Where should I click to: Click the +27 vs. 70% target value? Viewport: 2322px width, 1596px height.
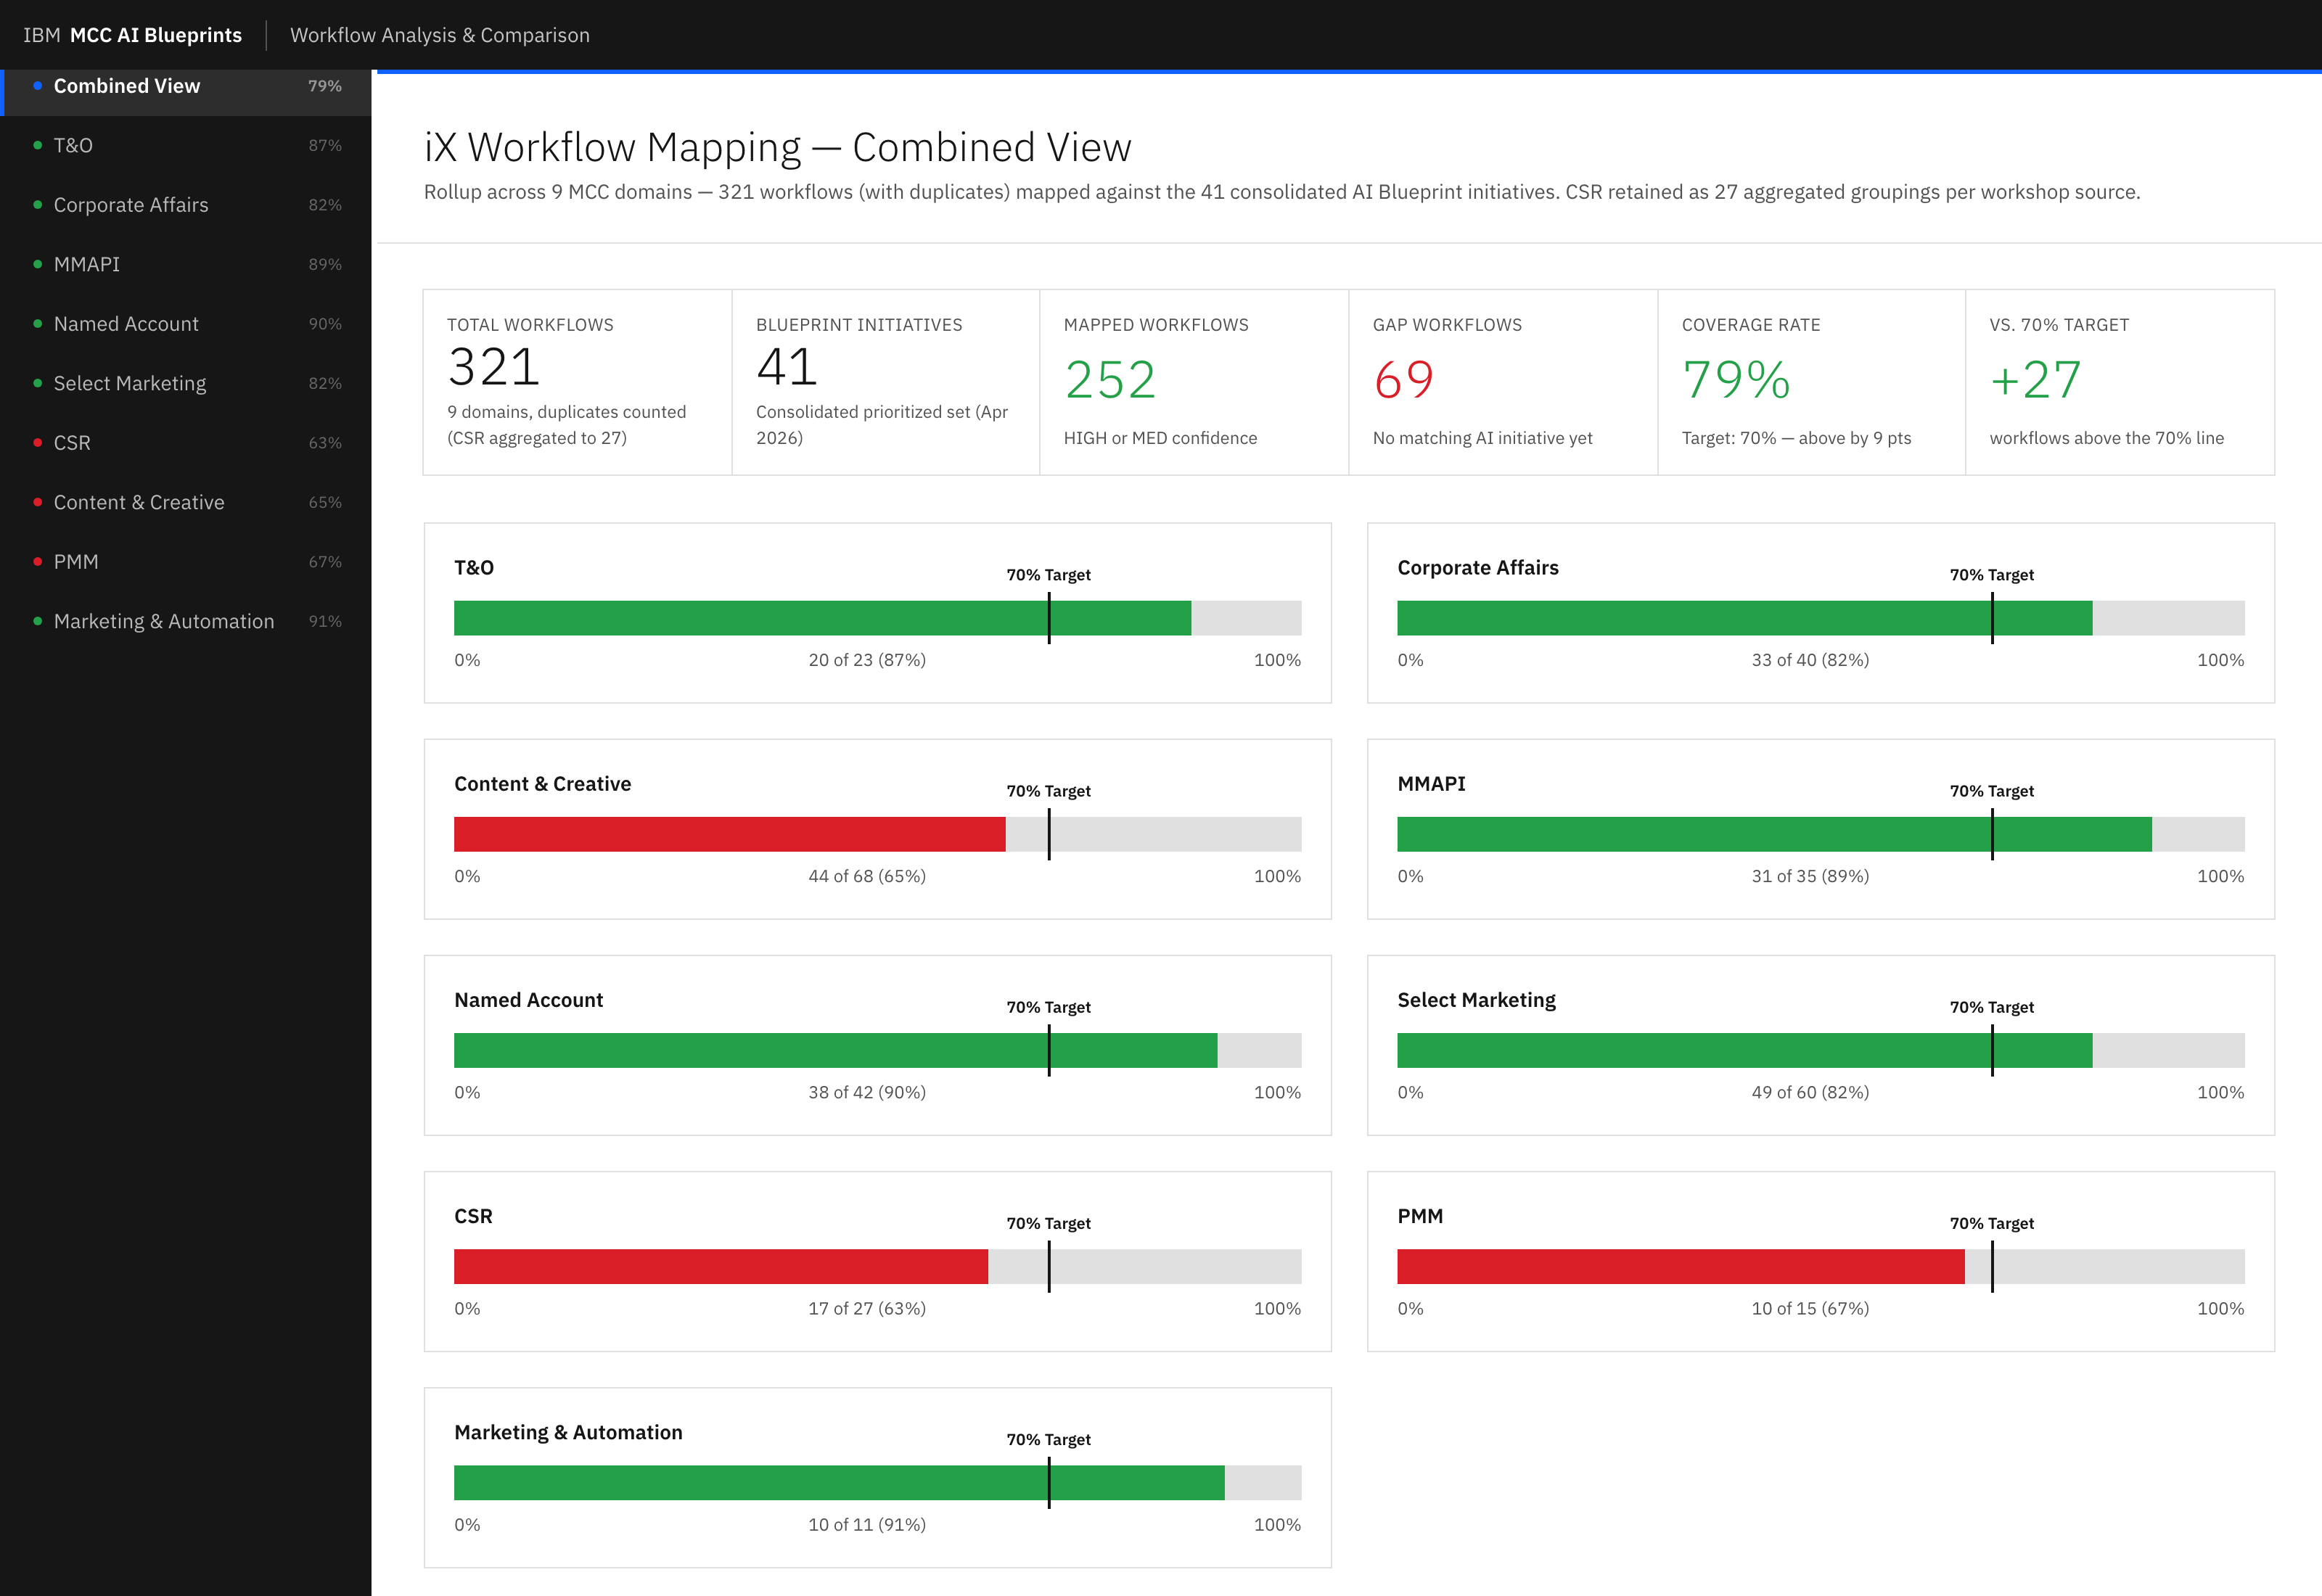2036,380
